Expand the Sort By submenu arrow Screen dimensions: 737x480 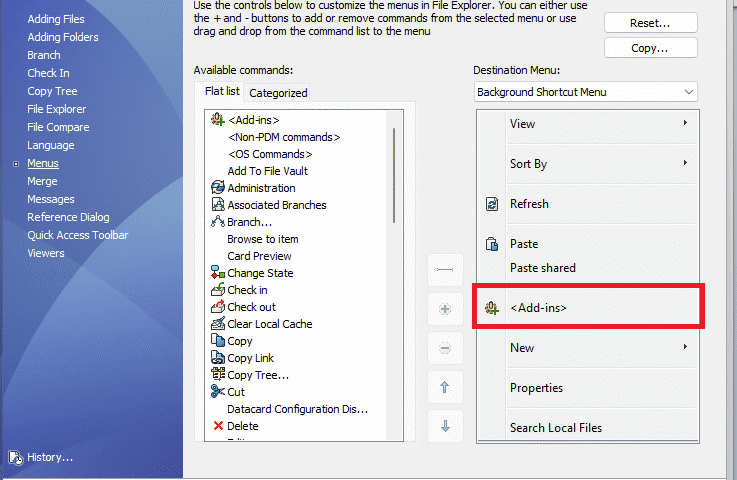[x=685, y=163]
